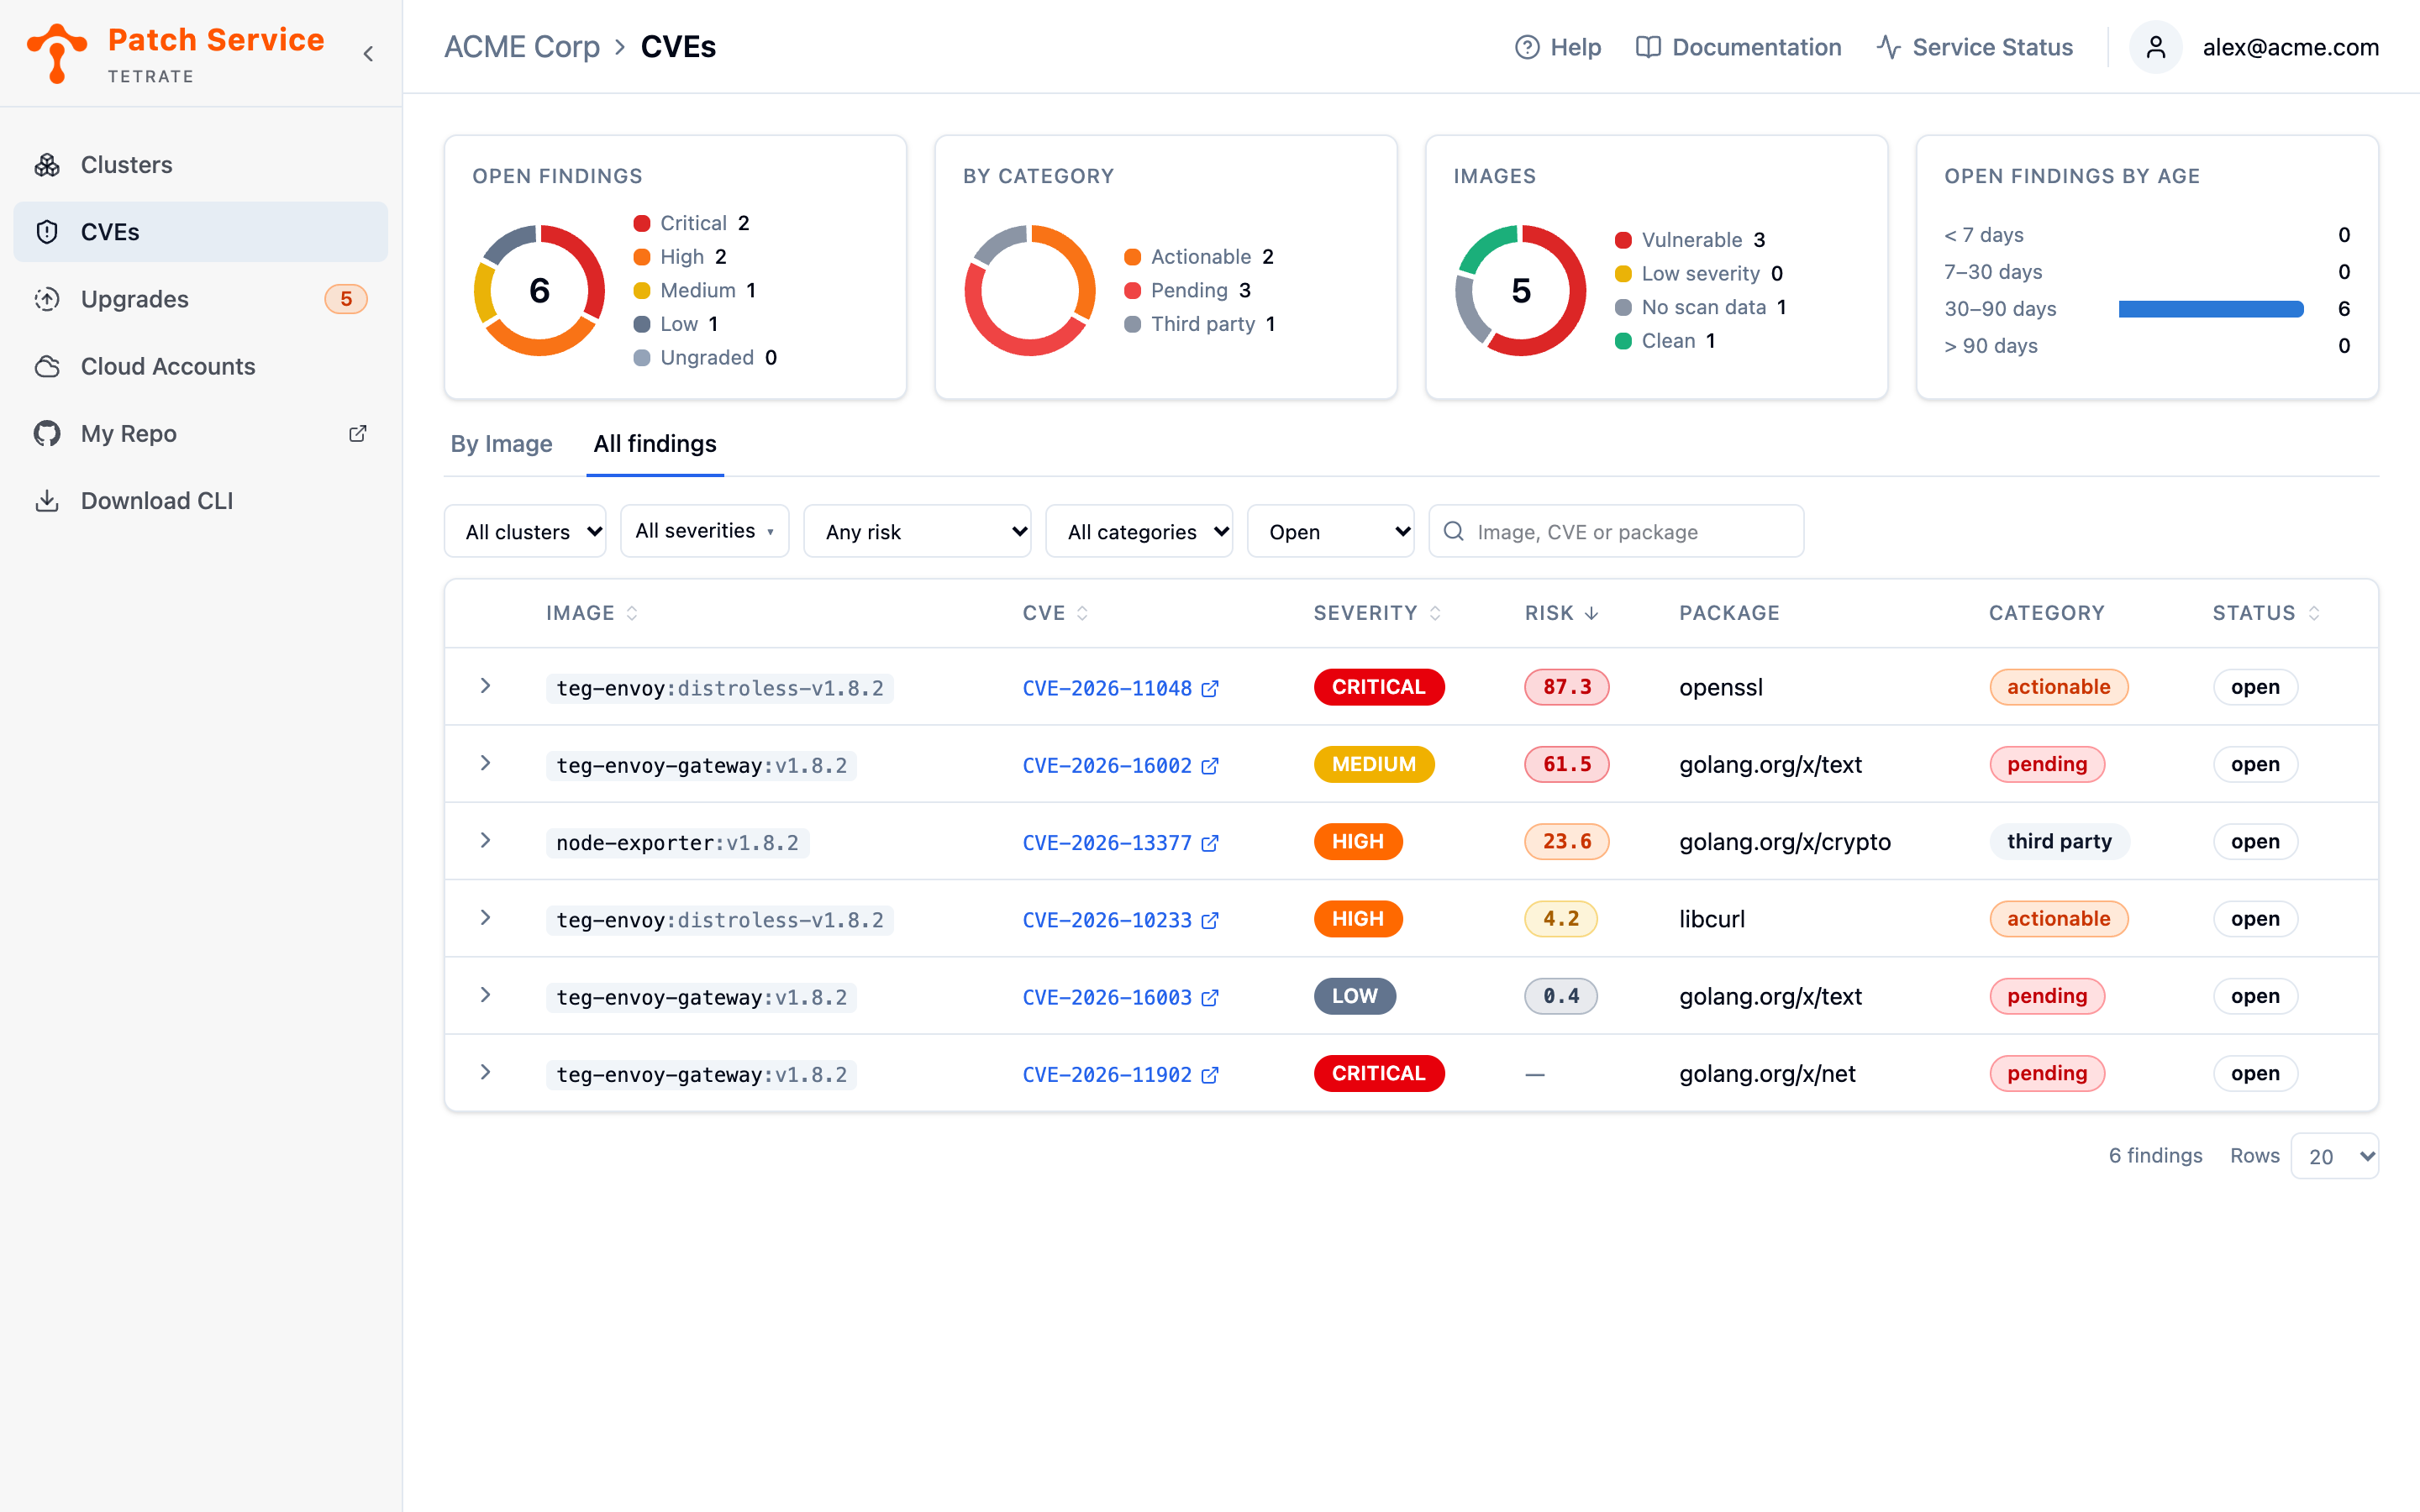Screen dimensions: 2420x1512
Task: Click the user avatar icon
Action: tap(2156, 47)
